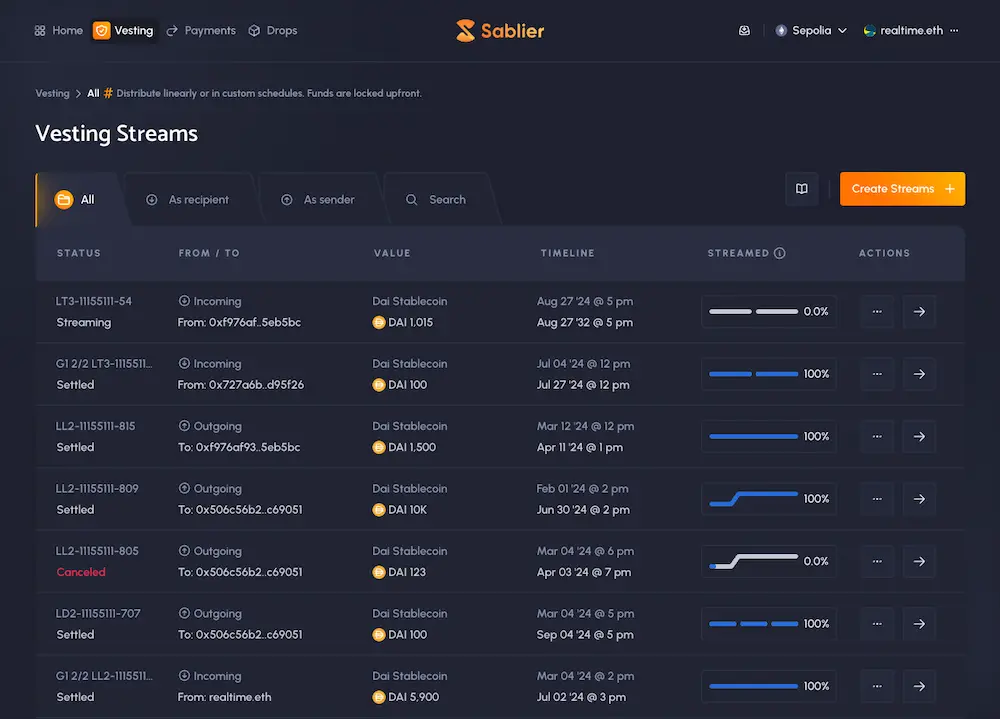Expand the Sepolia network dropdown
Screen dimensions: 1000x719
click(x=811, y=31)
